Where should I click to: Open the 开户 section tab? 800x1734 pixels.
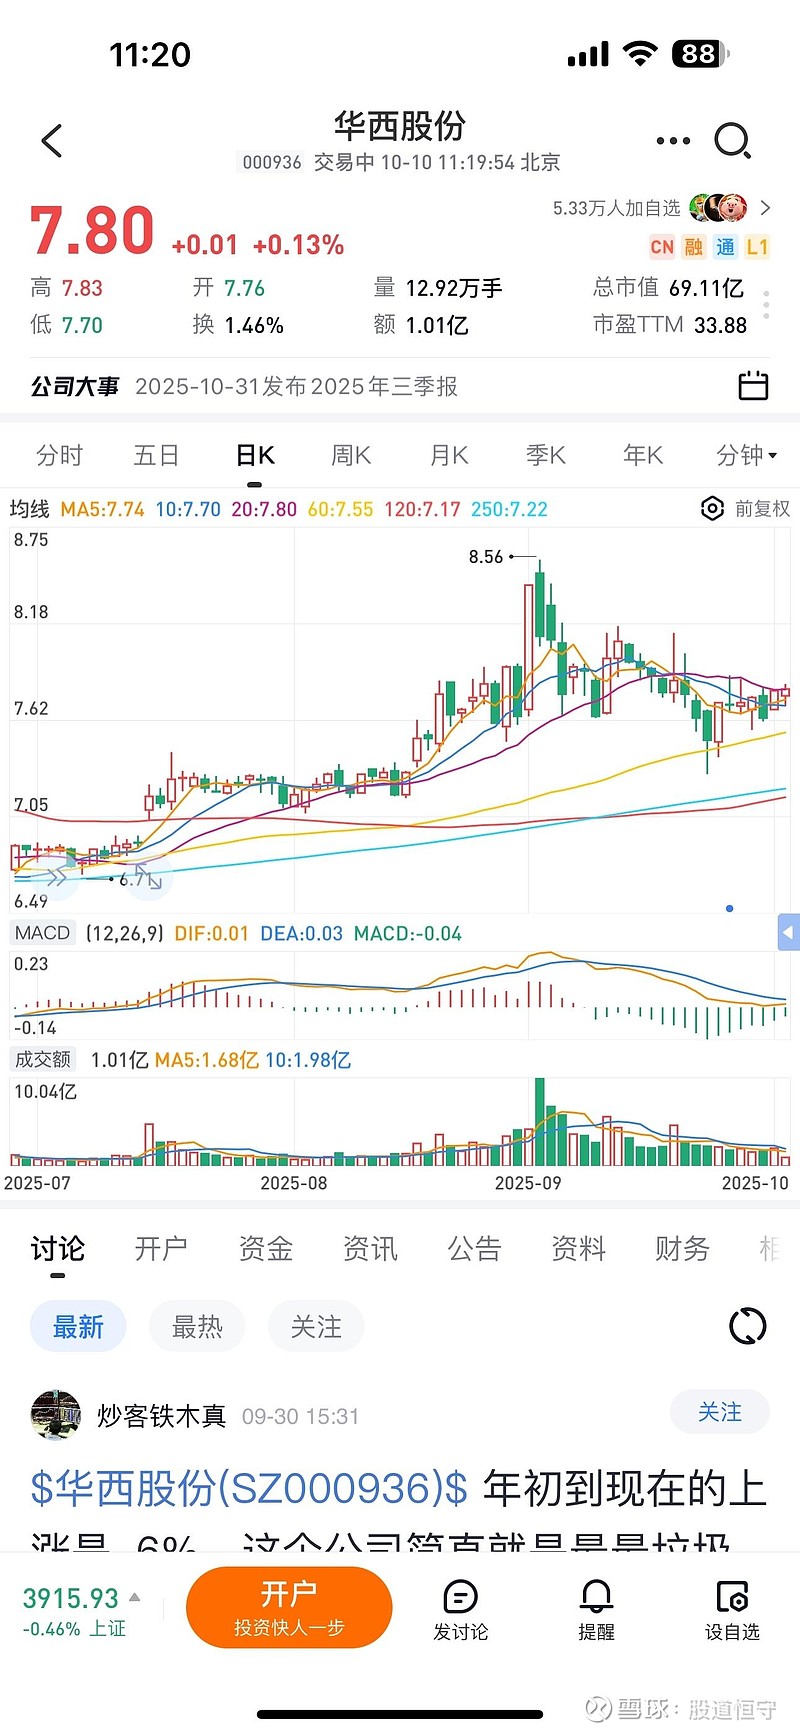(161, 1248)
